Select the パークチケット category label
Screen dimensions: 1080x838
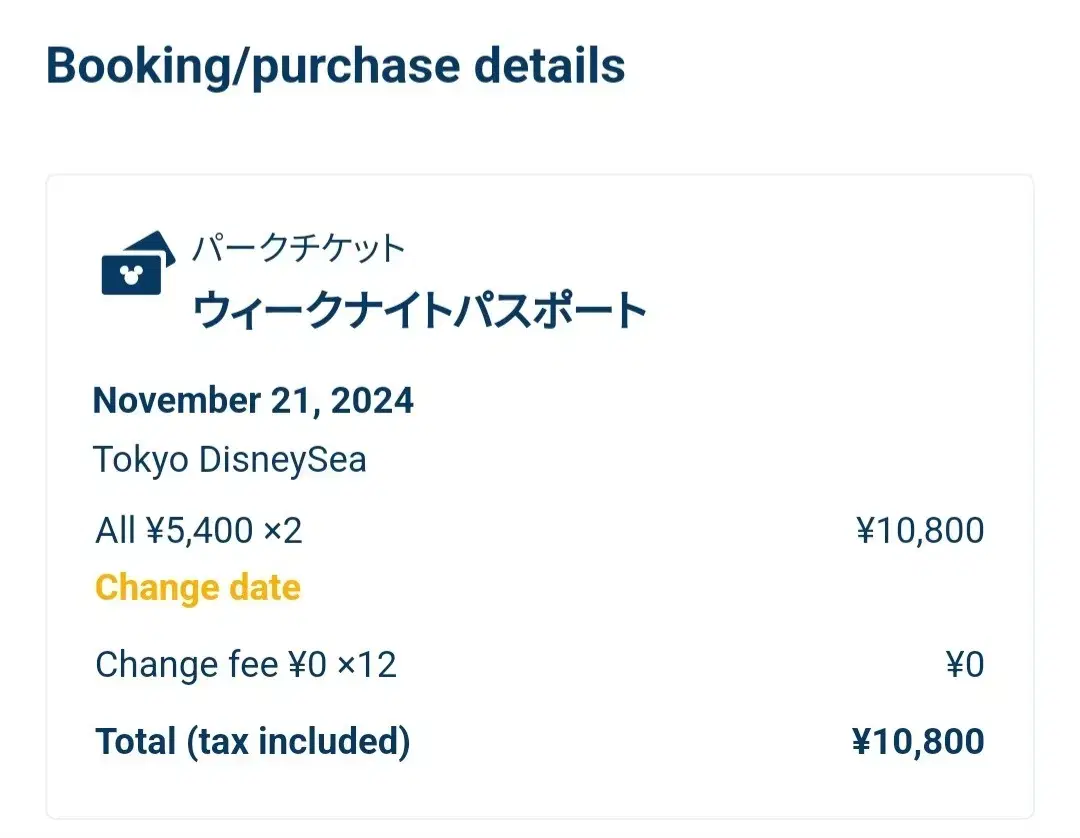[298, 249]
